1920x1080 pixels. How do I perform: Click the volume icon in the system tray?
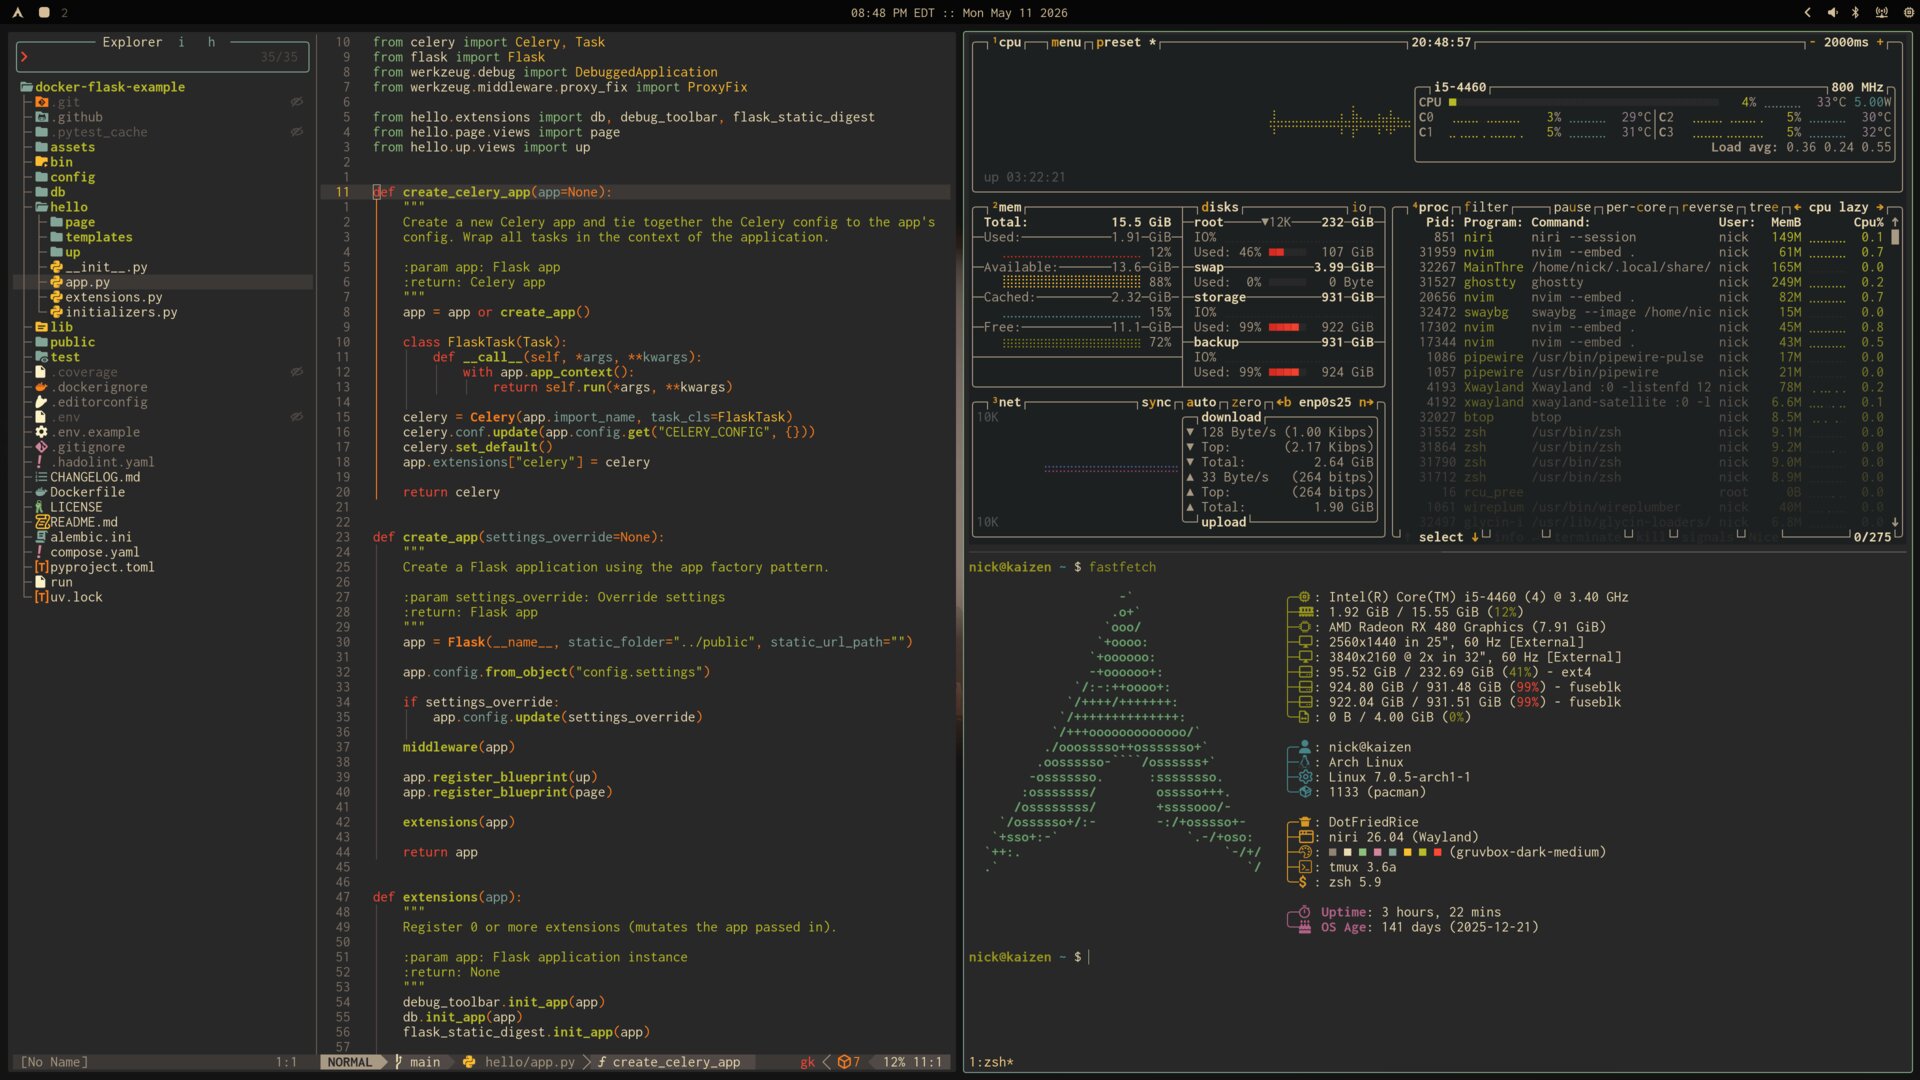pyautogui.click(x=1832, y=13)
